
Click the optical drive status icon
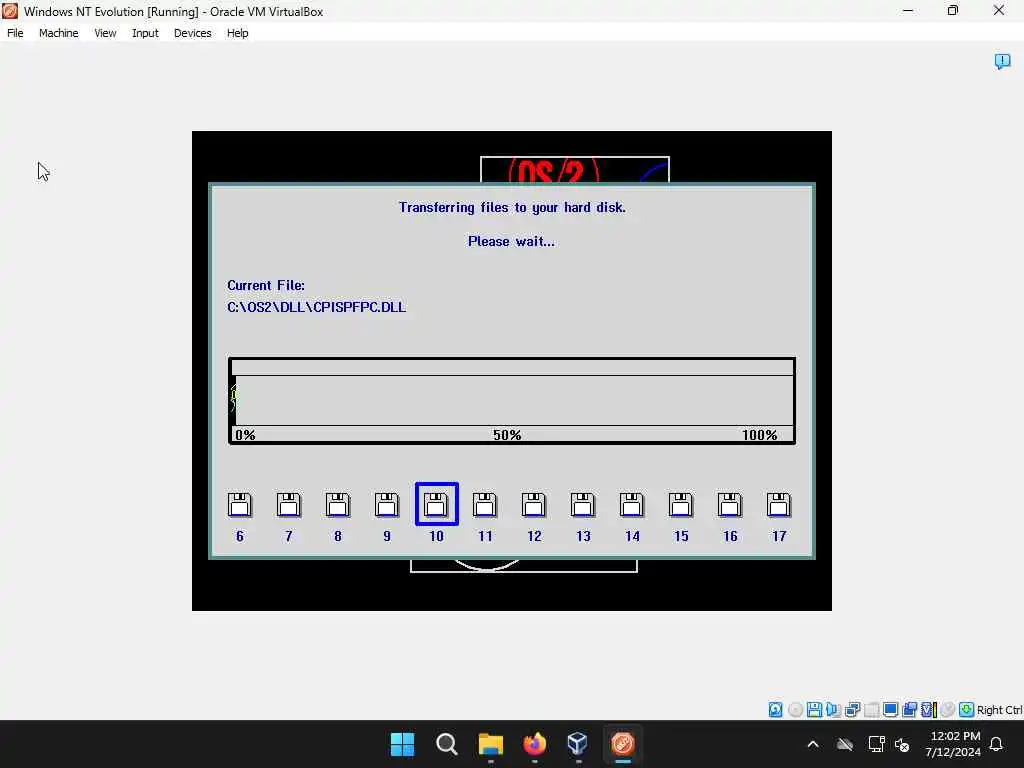[795, 709]
